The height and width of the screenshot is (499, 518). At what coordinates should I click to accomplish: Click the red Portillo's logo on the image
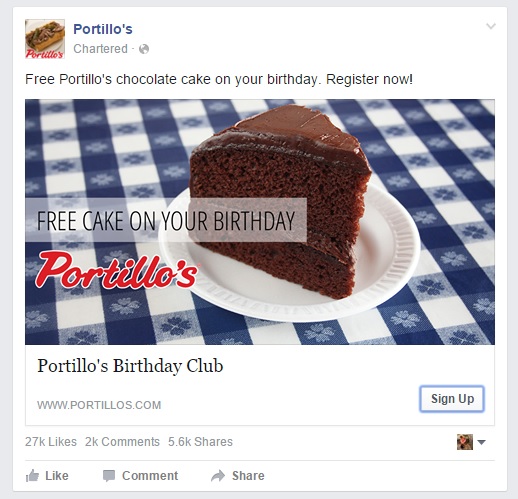pyautogui.click(x=116, y=270)
